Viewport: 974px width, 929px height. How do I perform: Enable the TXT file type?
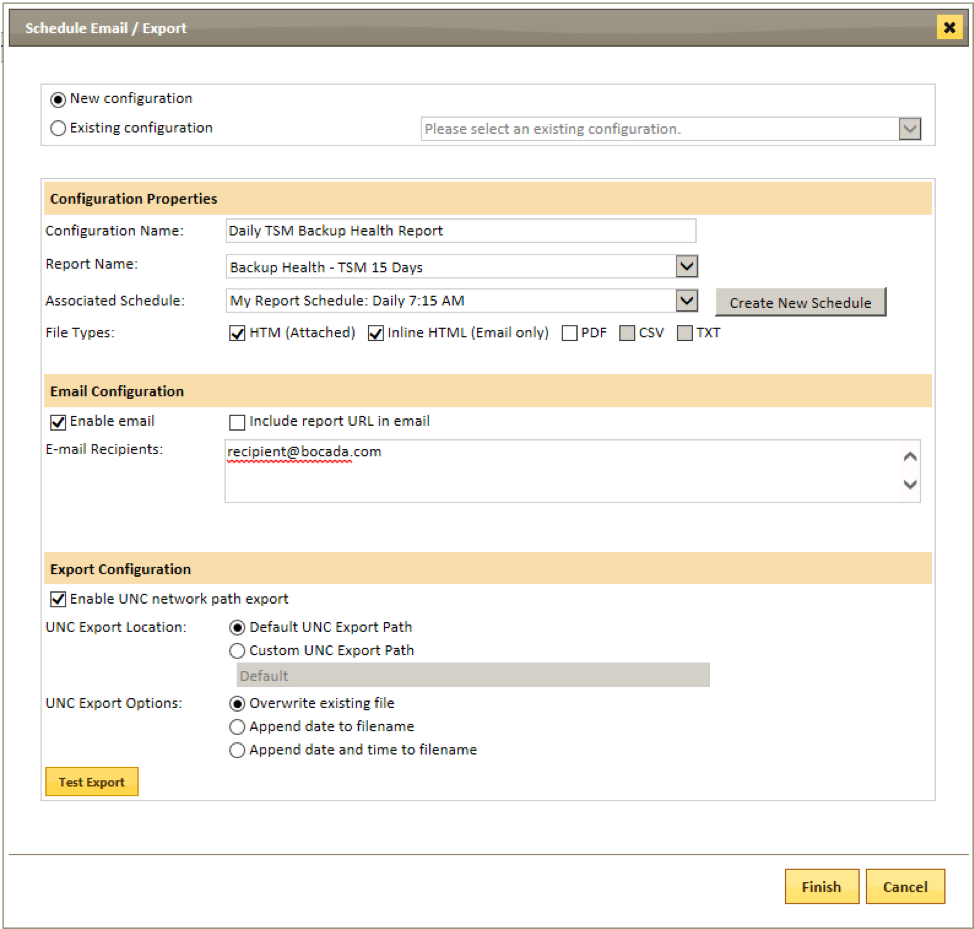[x=685, y=332]
